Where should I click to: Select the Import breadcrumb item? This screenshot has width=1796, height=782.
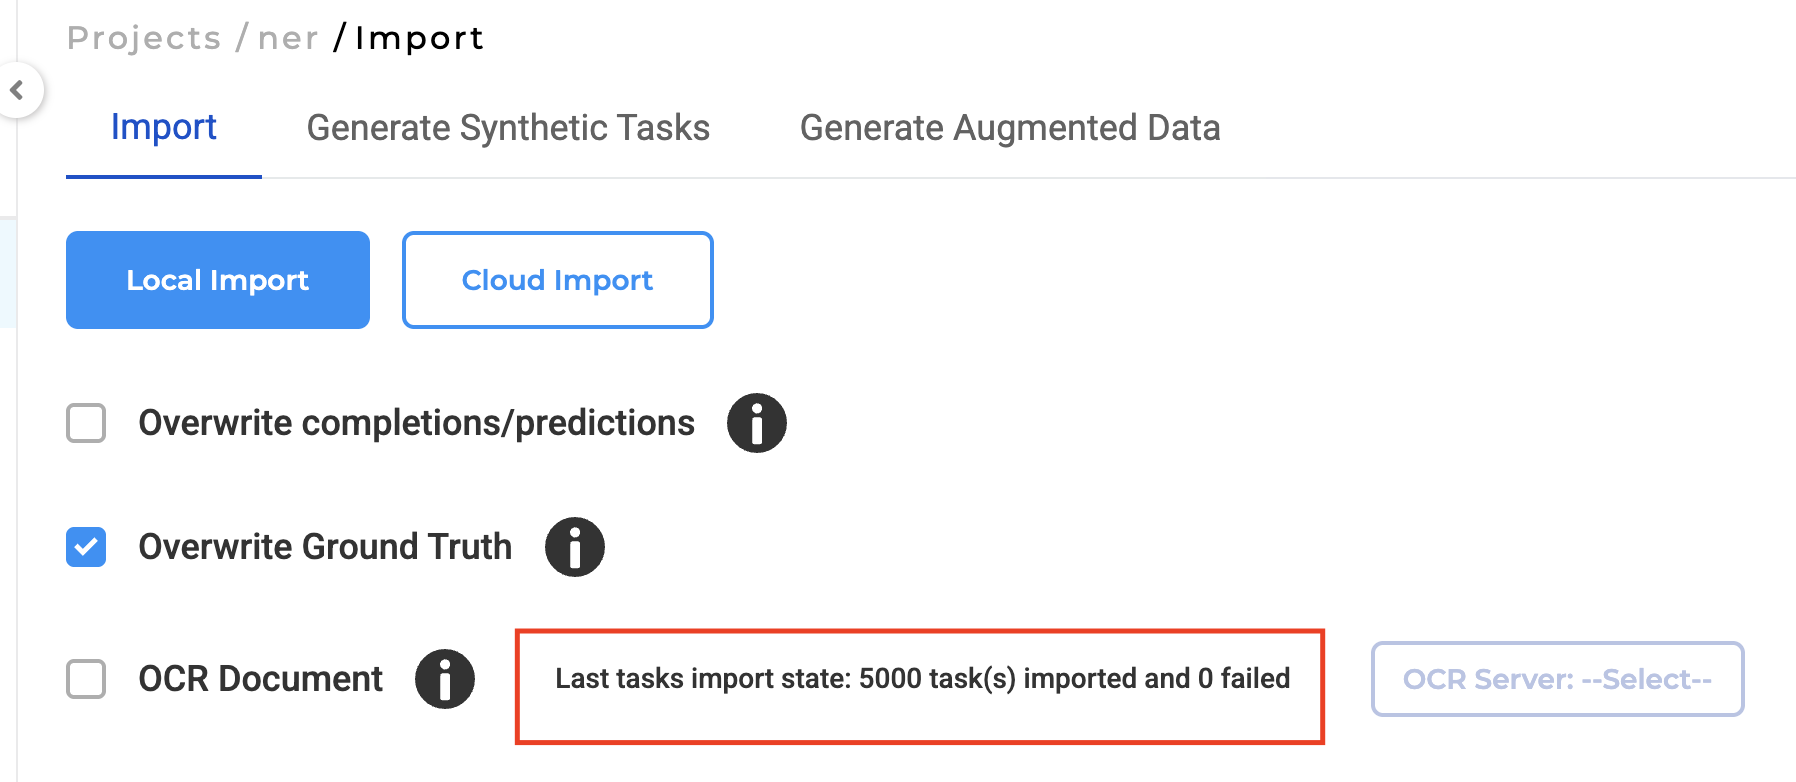(419, 38)
